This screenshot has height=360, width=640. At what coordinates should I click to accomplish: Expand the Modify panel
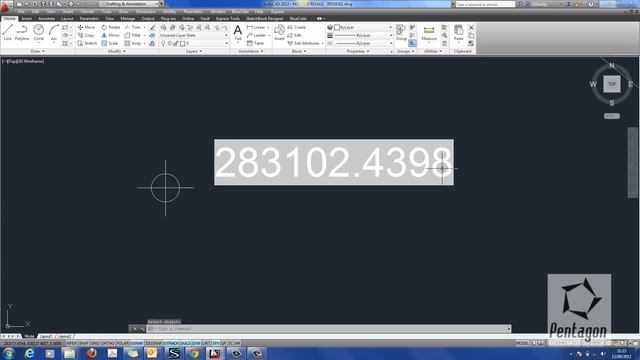pos(117,51)
